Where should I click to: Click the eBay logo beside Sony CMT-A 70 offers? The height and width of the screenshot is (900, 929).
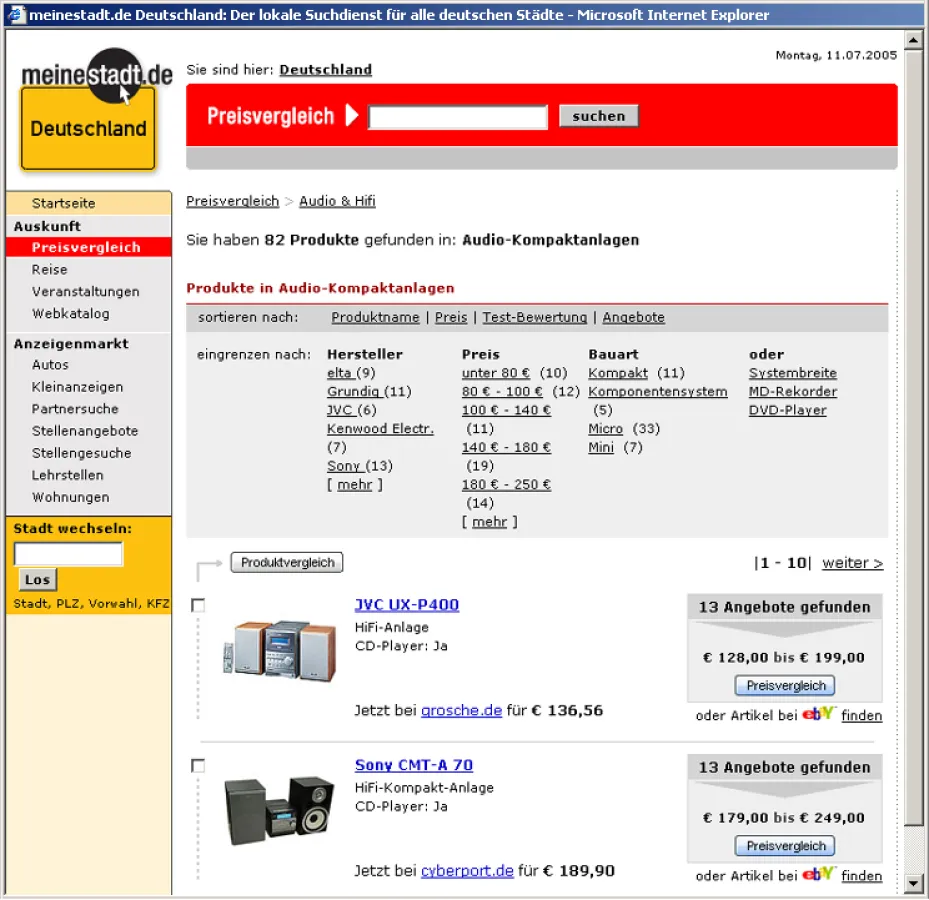click(x=818, y=874)
